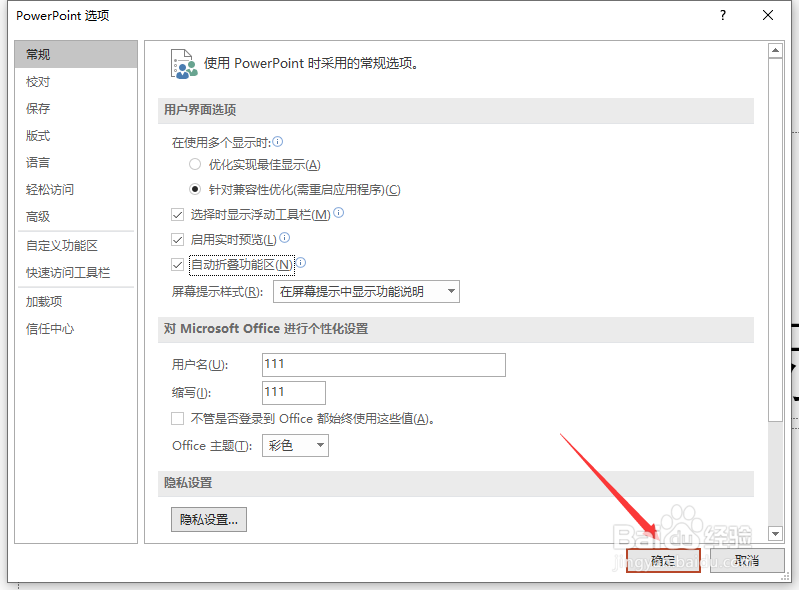799x590 pixels.
Task: Click the 用户名 input field
Action: click(384, 365)
